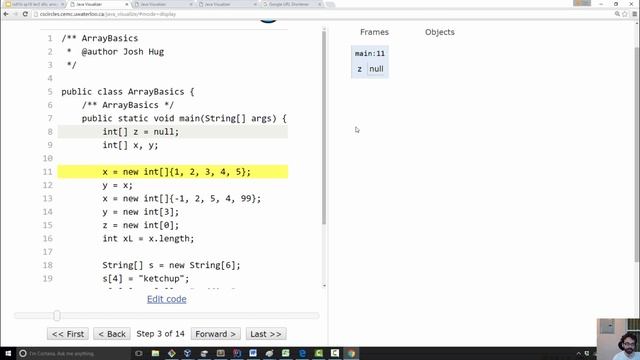Click the '@author Josh Hug' comment line
The image size is (640, 360).
(x=122, y=52)
